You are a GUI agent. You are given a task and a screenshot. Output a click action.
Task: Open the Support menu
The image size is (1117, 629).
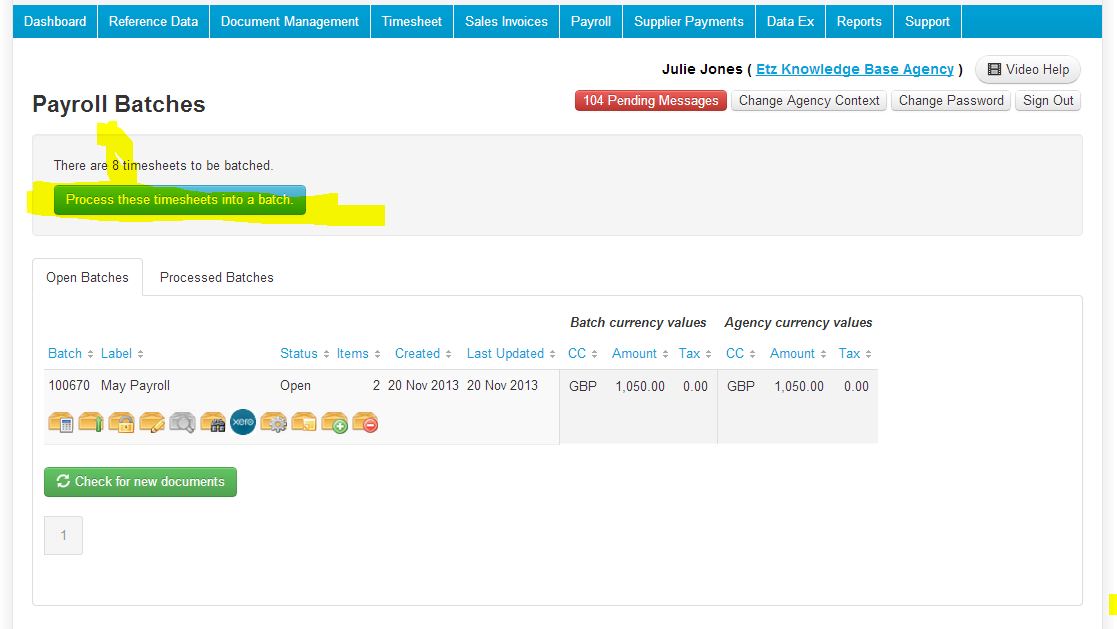pyautogui.click(x=928, y=21)
